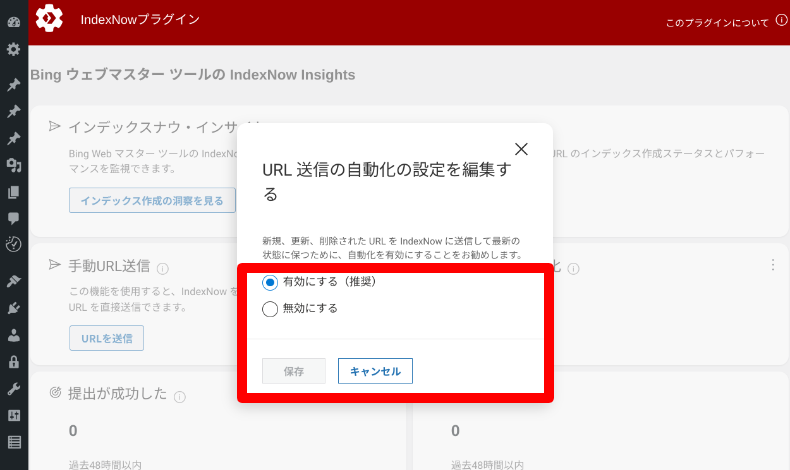Open the Media library sidebar icon

tap(14, 165)
